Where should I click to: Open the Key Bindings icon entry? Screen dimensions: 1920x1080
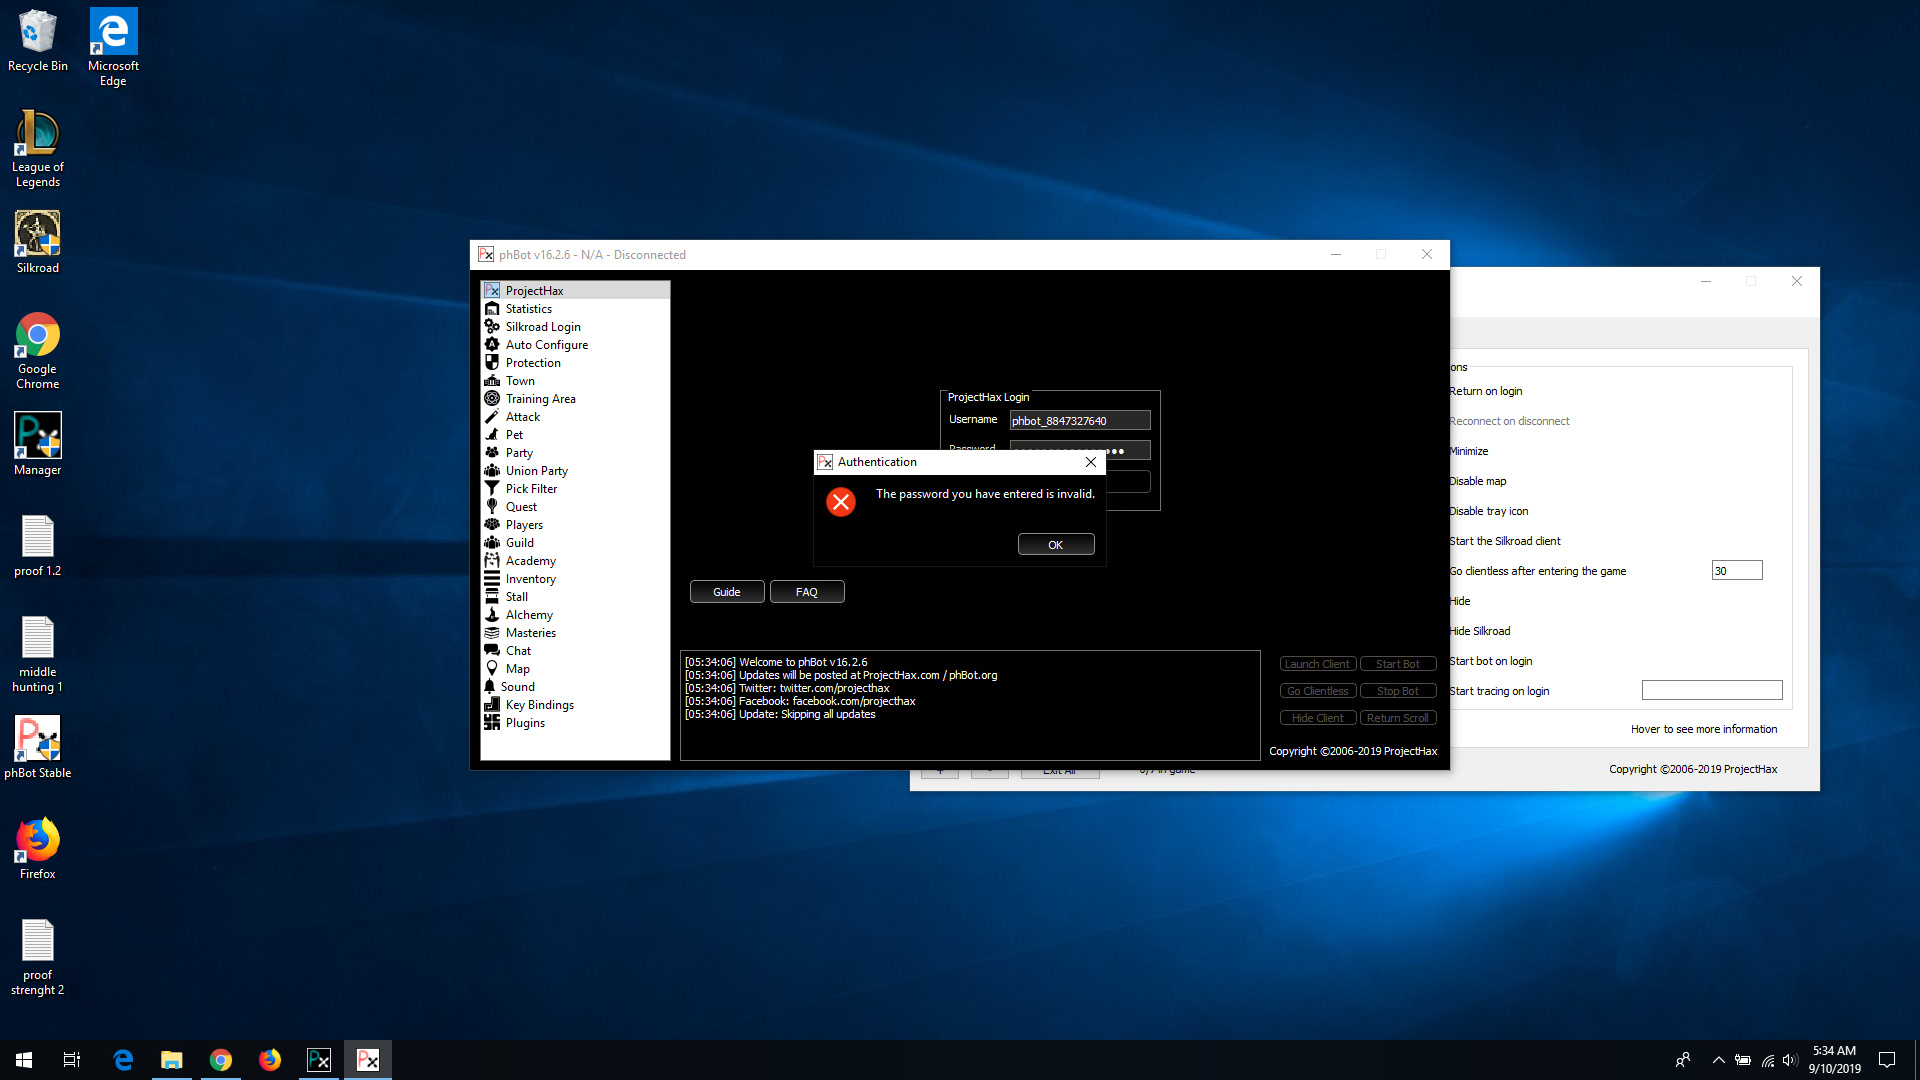[x=492, y=705]
